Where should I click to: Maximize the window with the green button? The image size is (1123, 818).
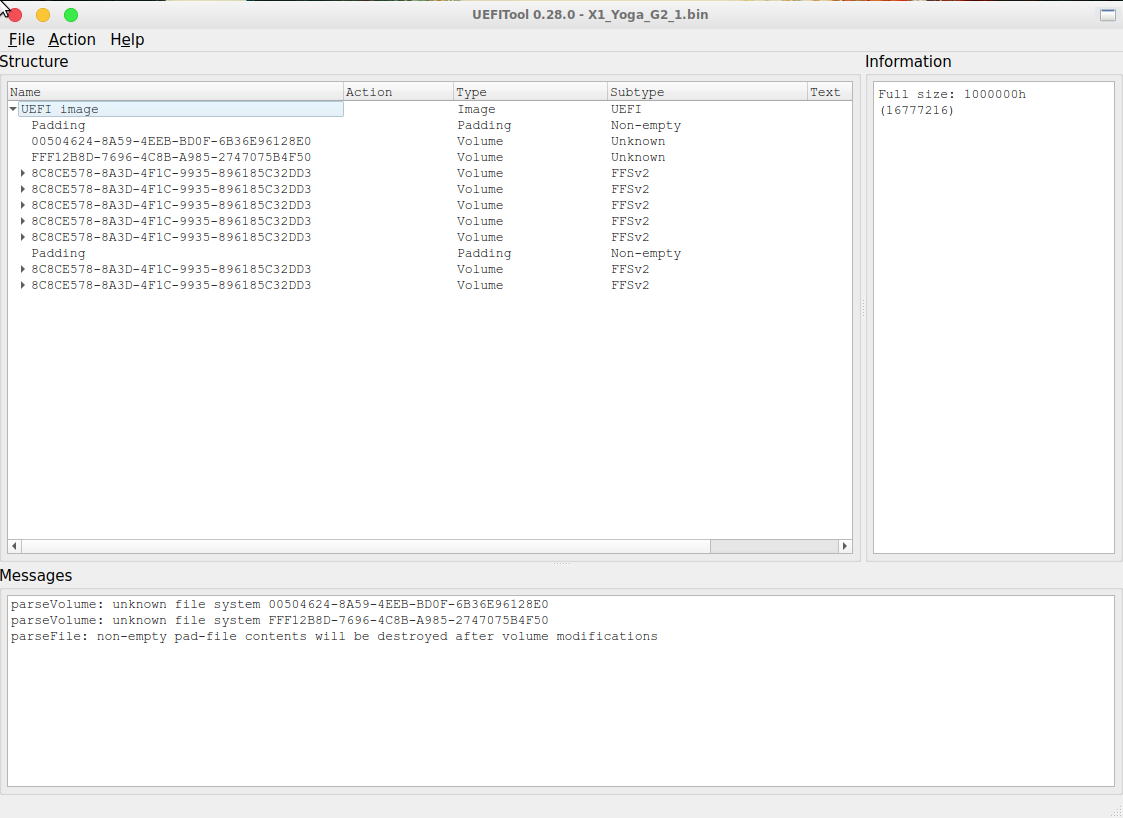coord(71,15)
